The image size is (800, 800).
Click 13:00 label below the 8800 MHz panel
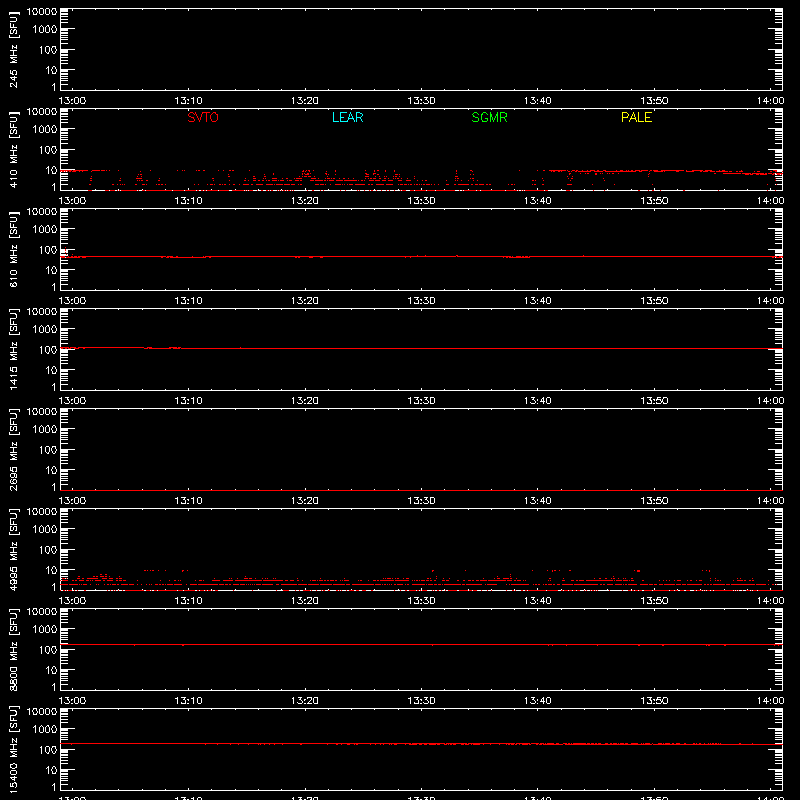(x=72, y=701)
